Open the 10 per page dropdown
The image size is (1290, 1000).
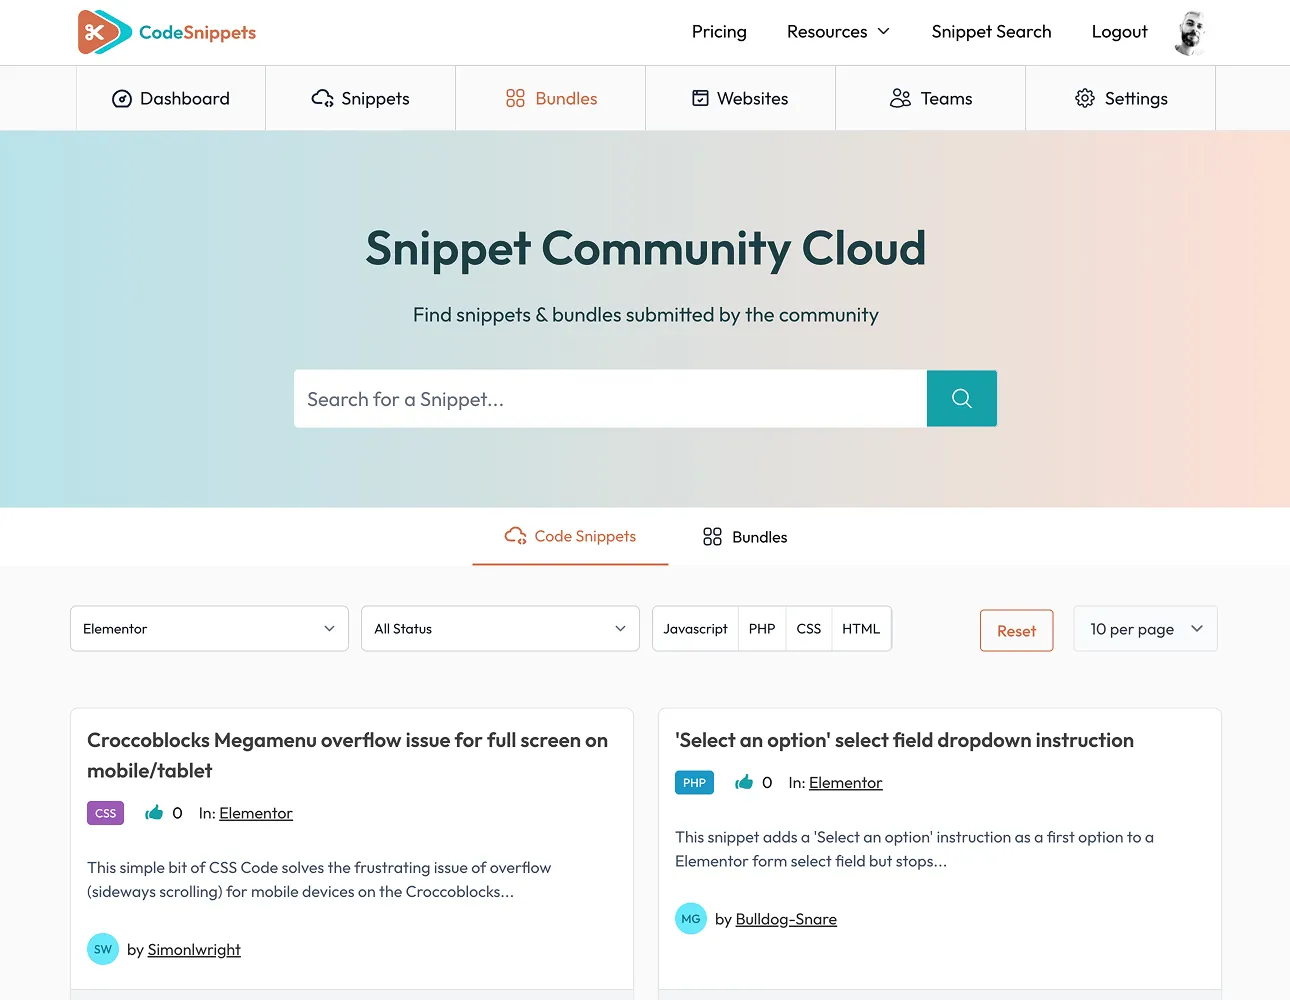point(1145,629)
